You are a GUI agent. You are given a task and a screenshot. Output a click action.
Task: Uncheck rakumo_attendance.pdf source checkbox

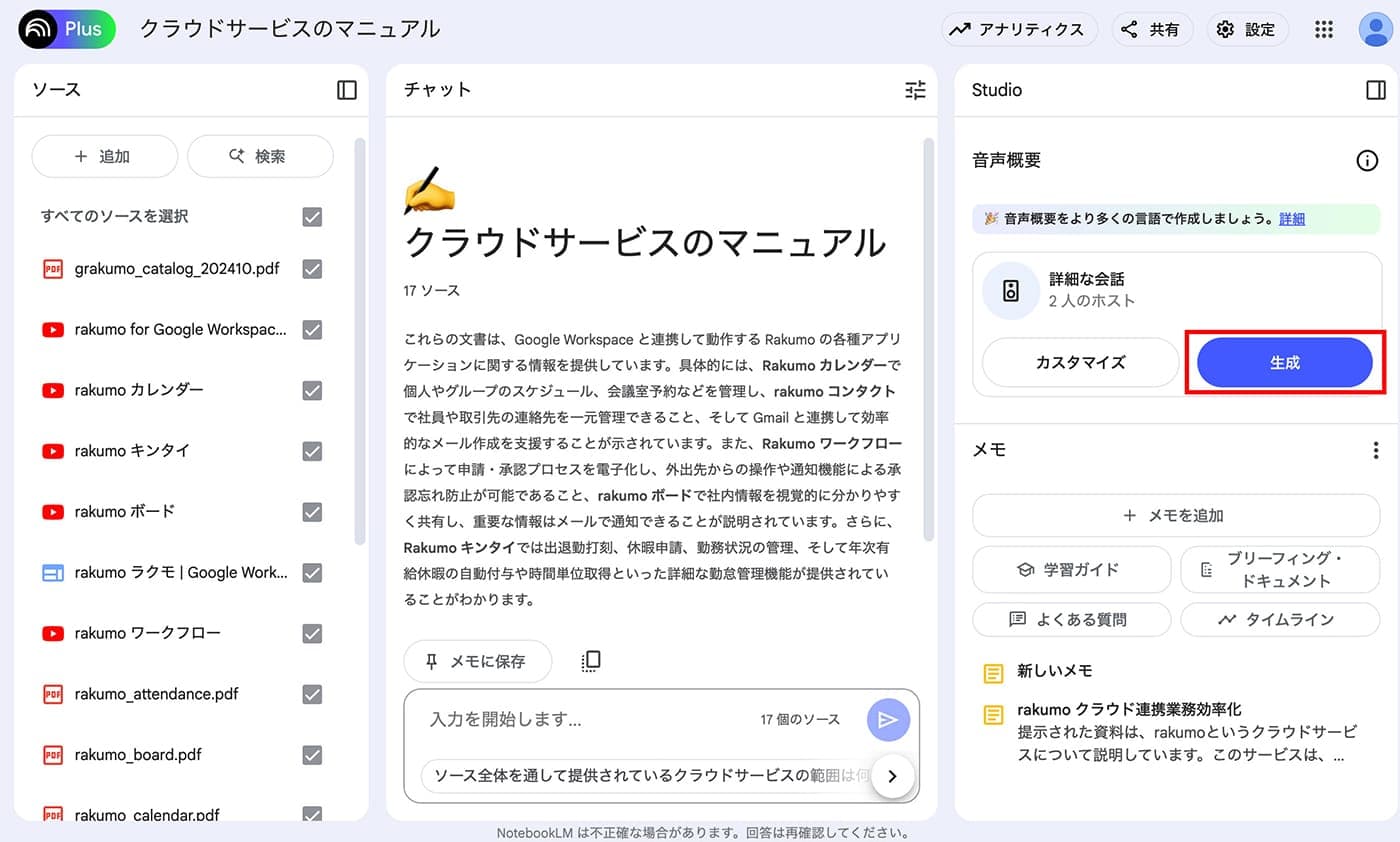pos(312,694)
